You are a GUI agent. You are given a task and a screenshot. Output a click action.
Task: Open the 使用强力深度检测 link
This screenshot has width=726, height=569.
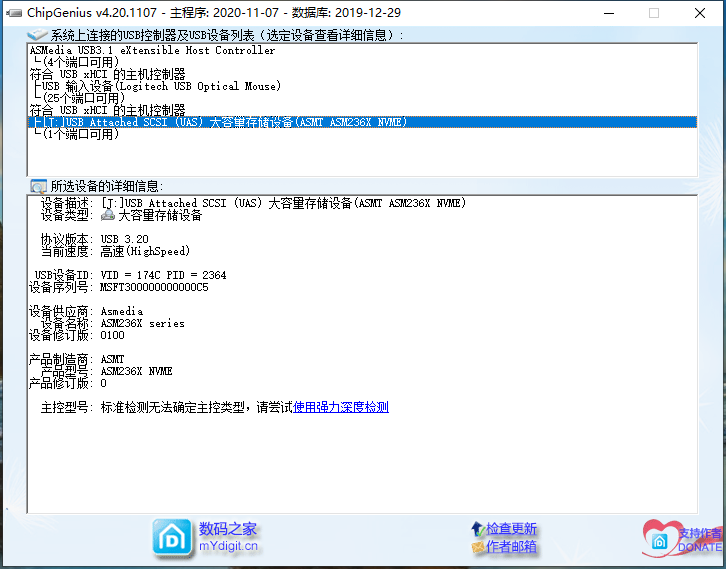click(x=341, y=407)
